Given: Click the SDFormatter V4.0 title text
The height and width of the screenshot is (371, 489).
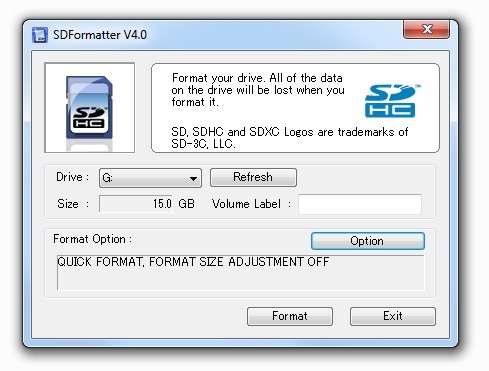Looking at the screenshot, I should pos(100,35).
